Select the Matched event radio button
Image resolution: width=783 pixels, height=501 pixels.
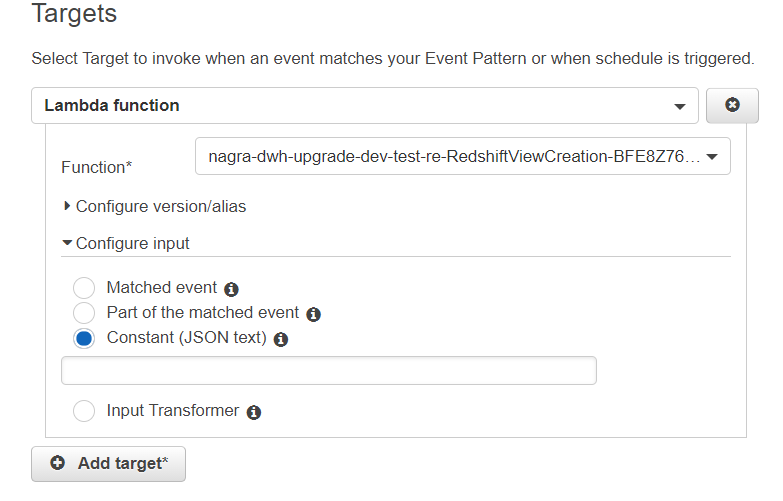[x=85, y=288]
